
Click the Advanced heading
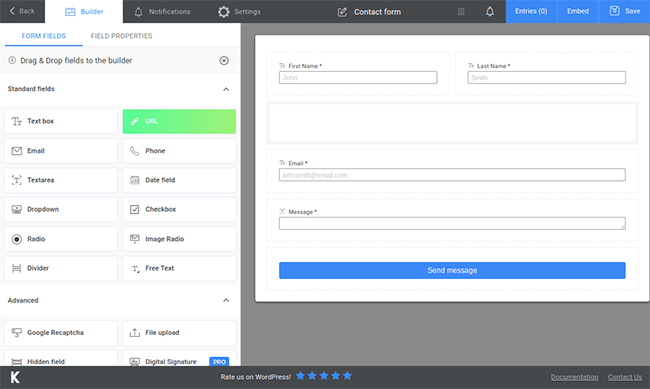23,300
